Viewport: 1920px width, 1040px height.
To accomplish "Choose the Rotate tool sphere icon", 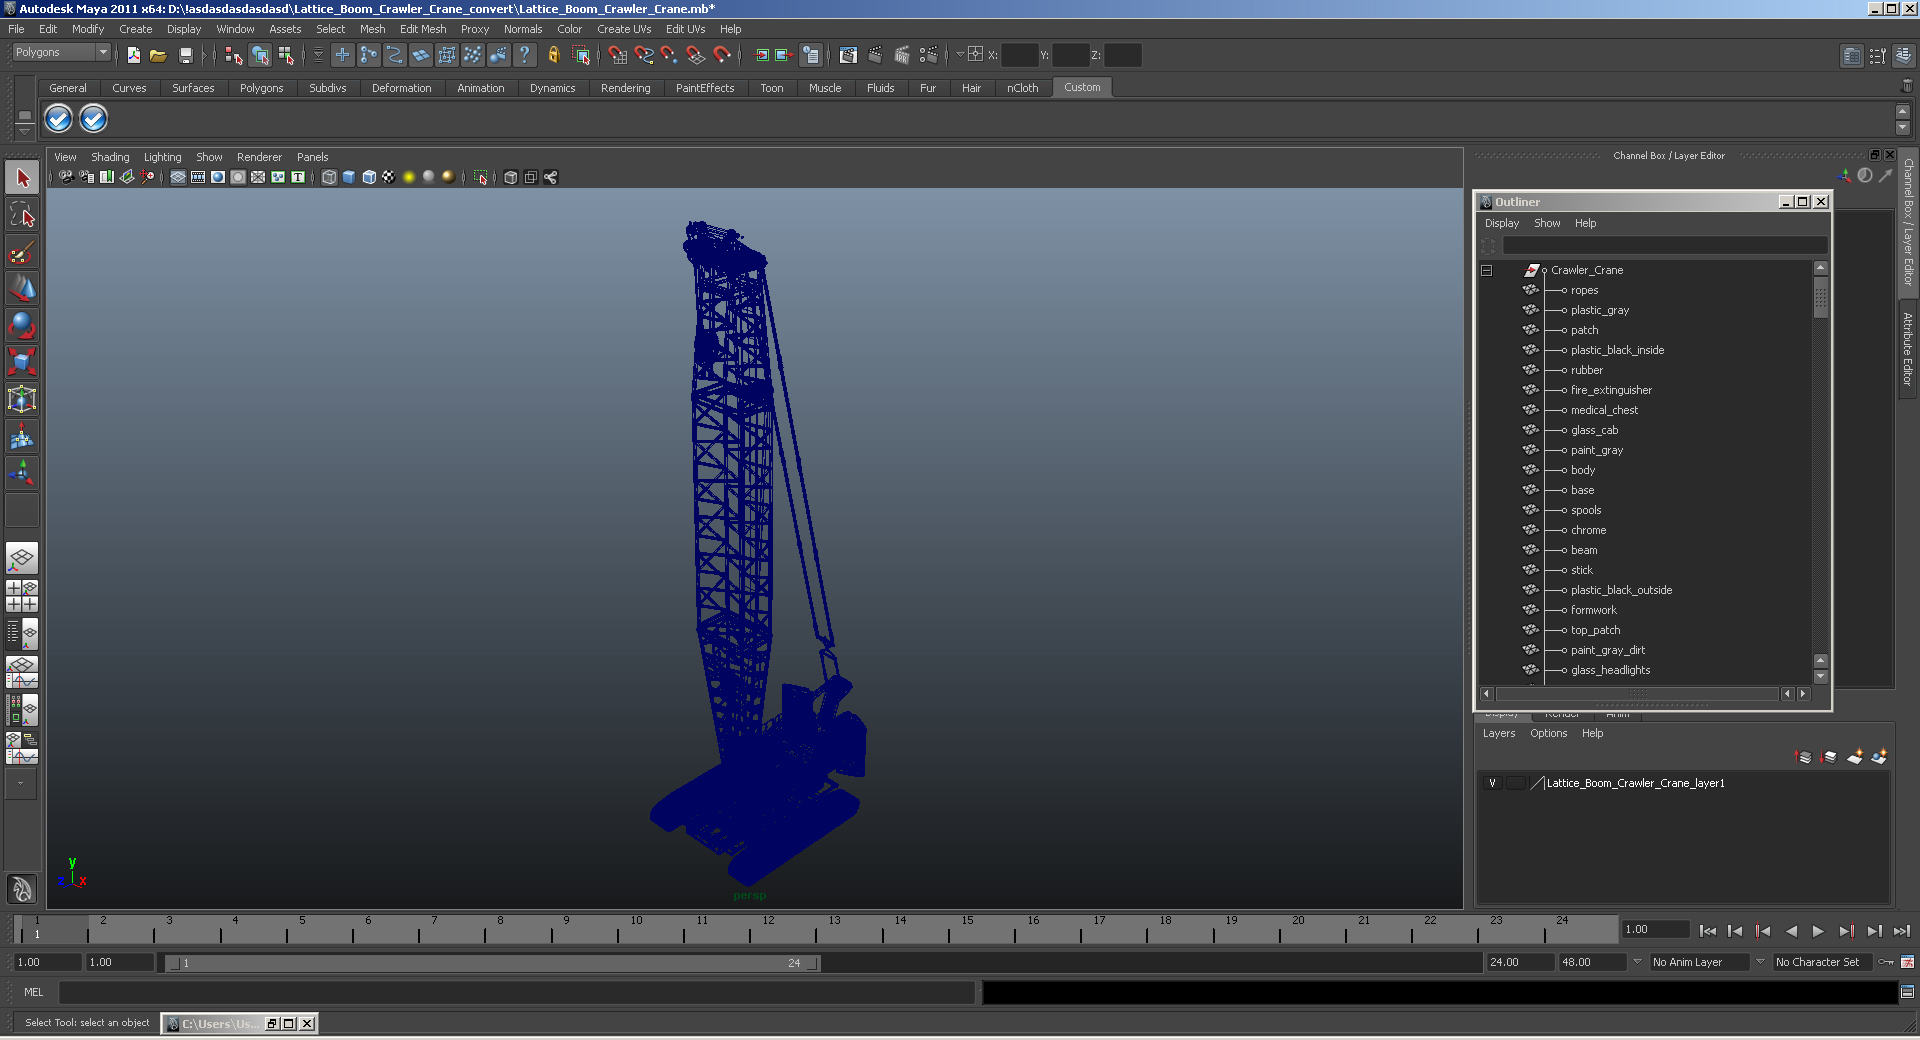I will 22,325.
